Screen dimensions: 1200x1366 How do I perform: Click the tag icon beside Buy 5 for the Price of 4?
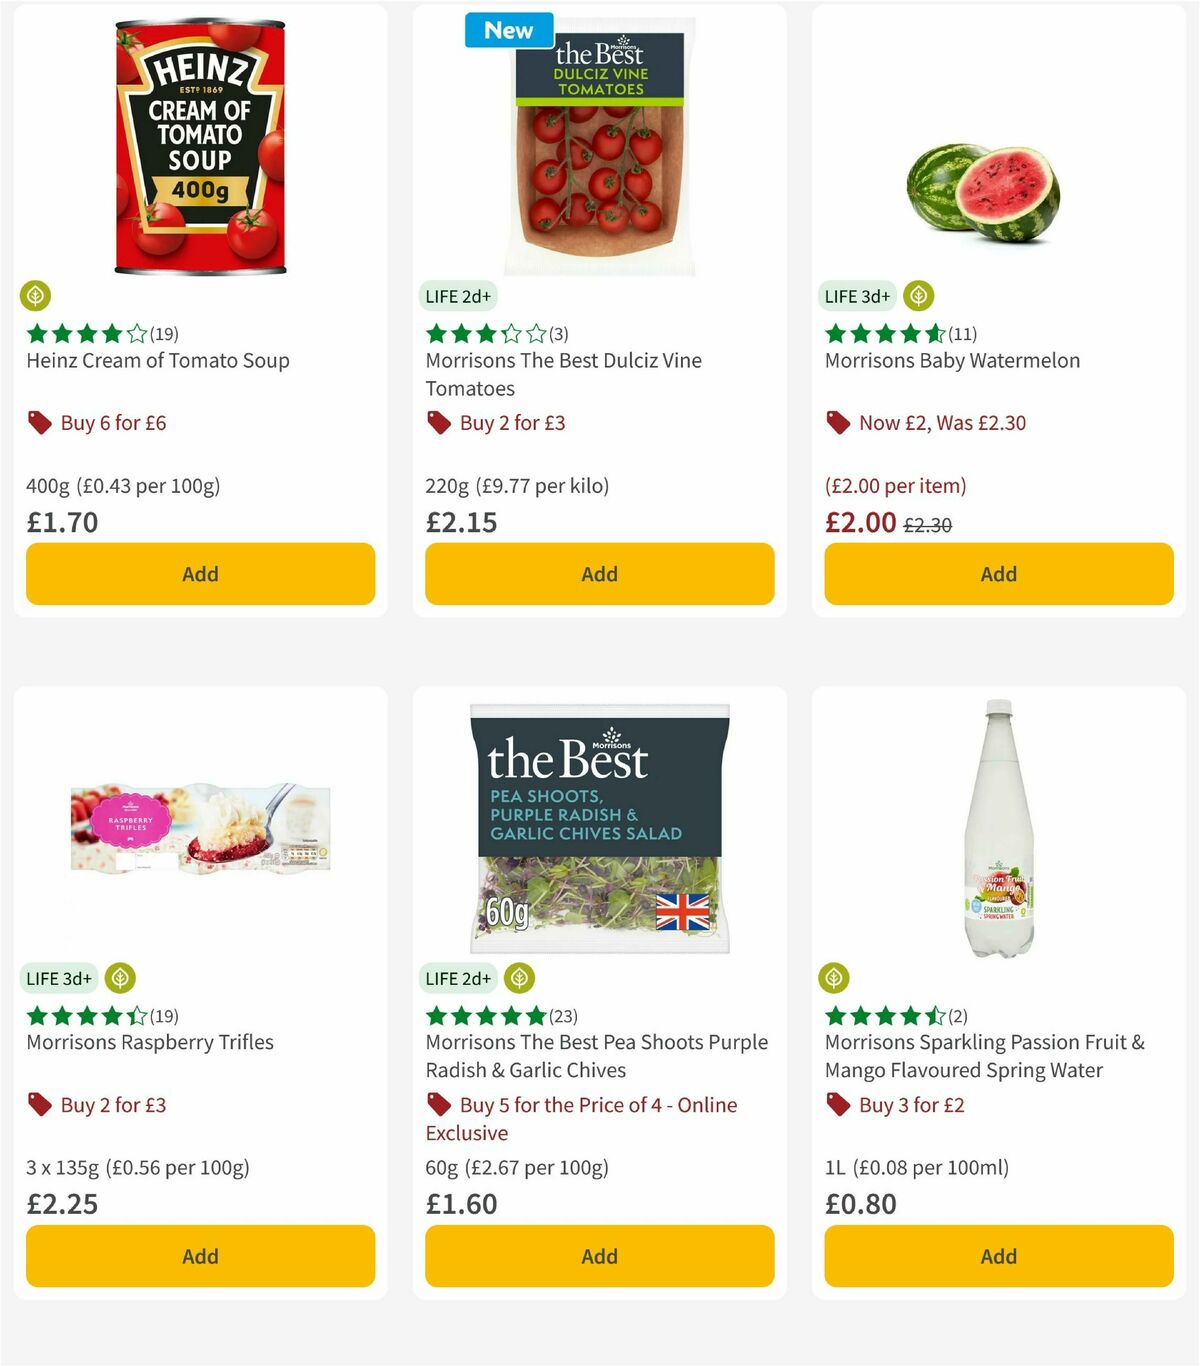438,1105
